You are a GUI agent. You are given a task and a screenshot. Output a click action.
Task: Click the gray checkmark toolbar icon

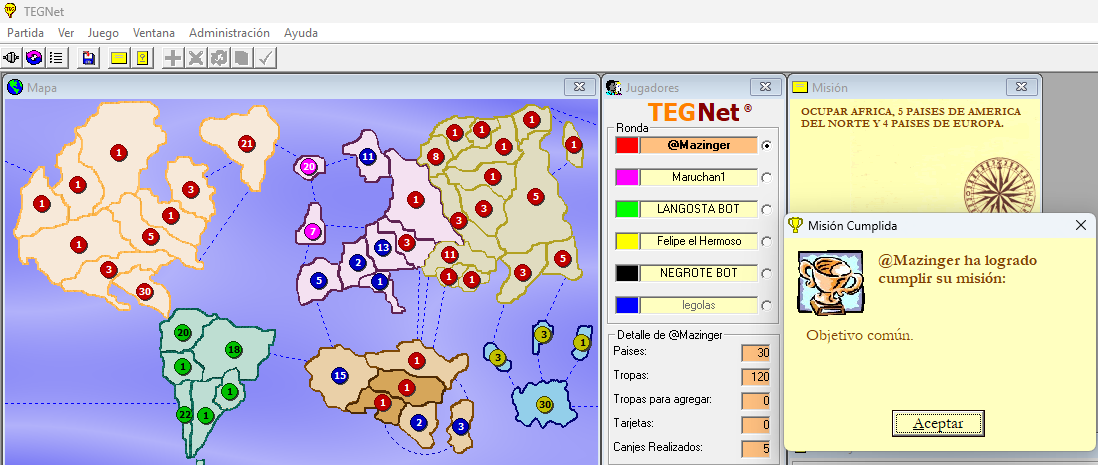tap(265, 58)
